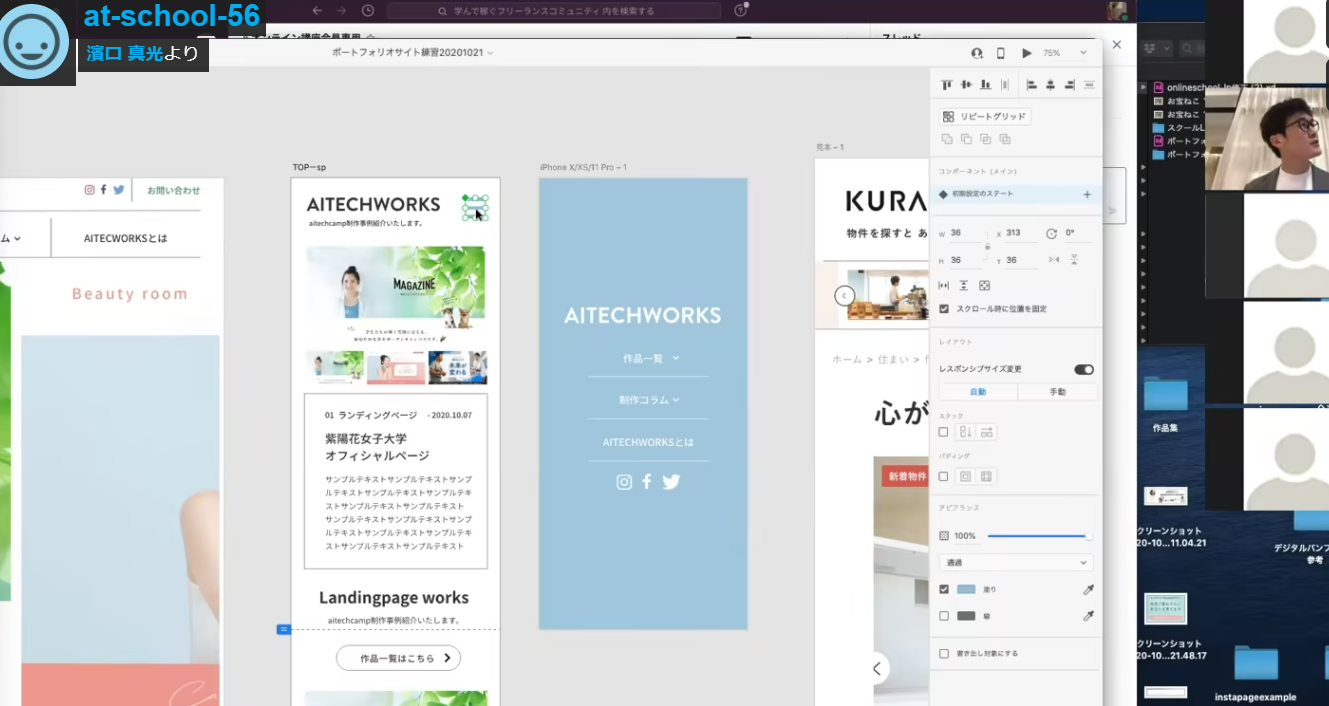Toggle the 塗り fill checkbox
The height and width of the screenshot is (706, 1329).
click(x=944, y=589)
